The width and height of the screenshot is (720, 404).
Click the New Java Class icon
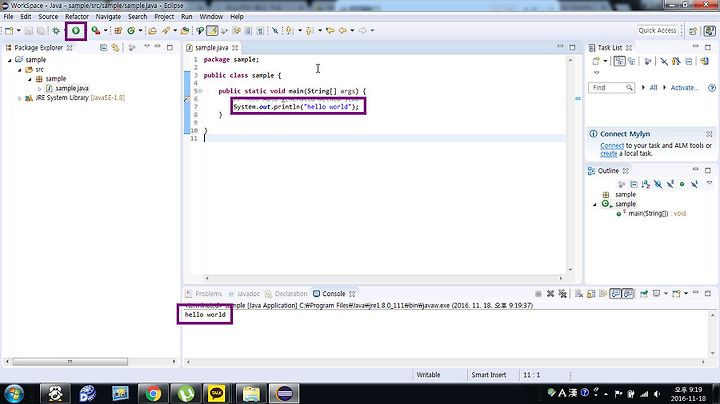coord(132,30)
